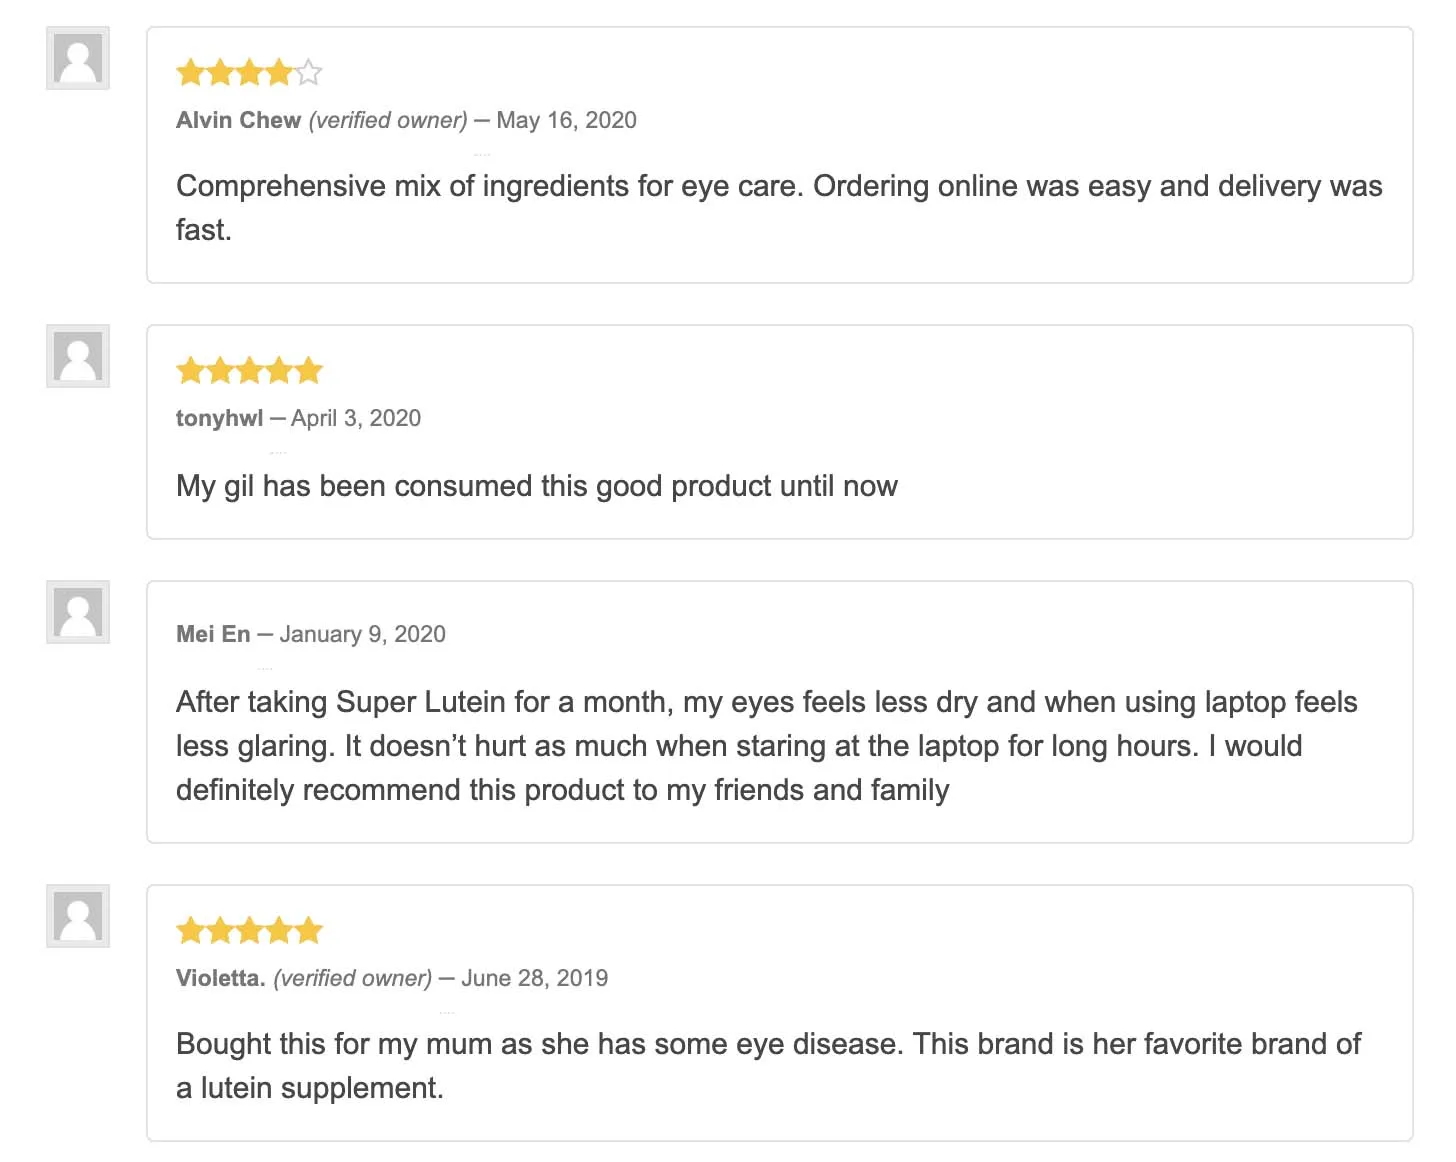The height and width of the screenshot is (1162, 1456).
Task: Click Violetta's verified owner label
Action: pyautogui.click(x=352, y=979)
